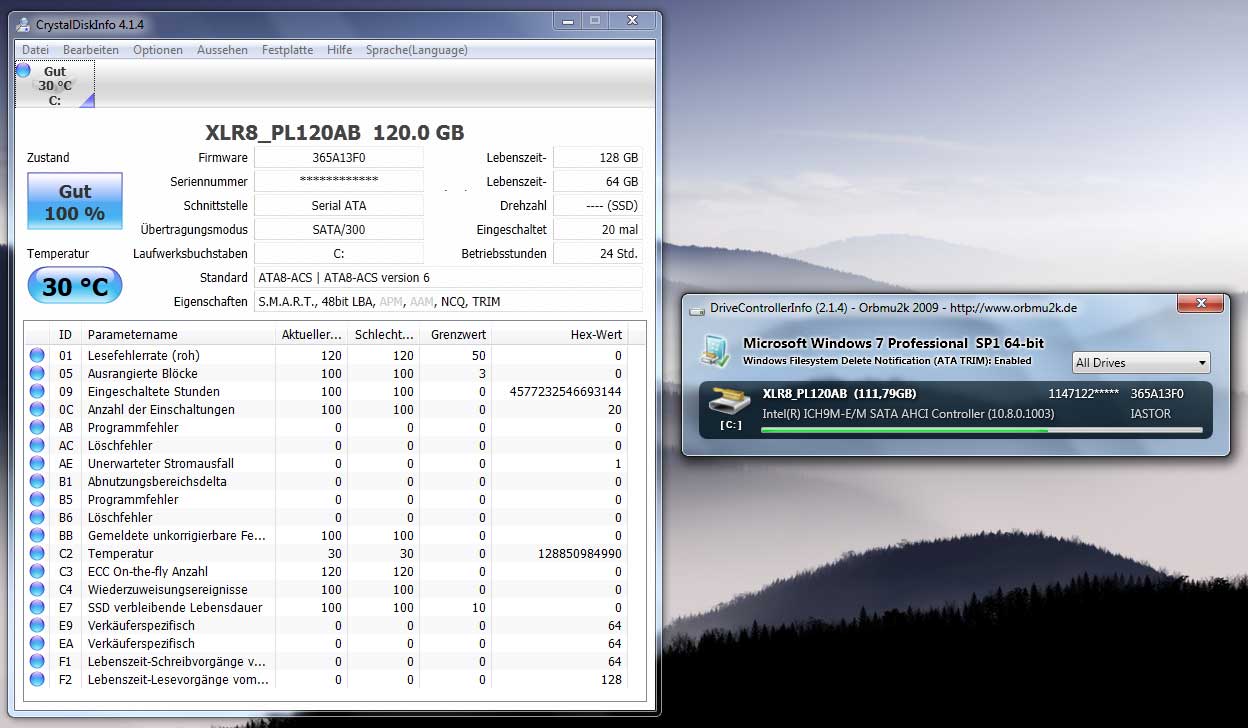Open the Optionen menu
The width and height of the screenshot is (1248, 728).
pos(158,50)
